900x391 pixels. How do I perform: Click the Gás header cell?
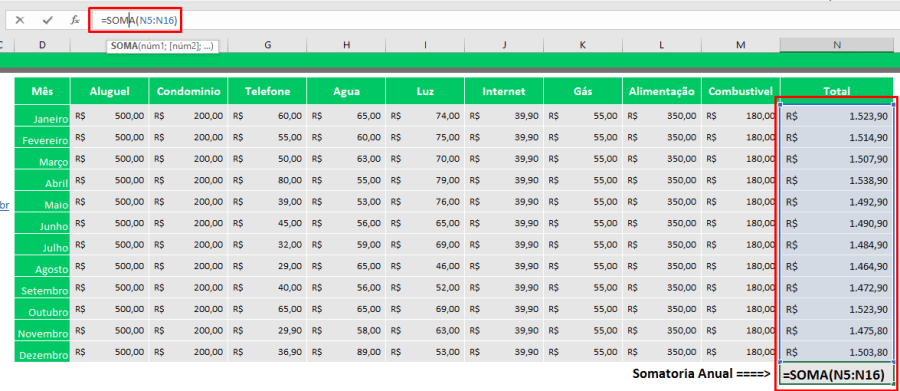(x=583, y=91)
